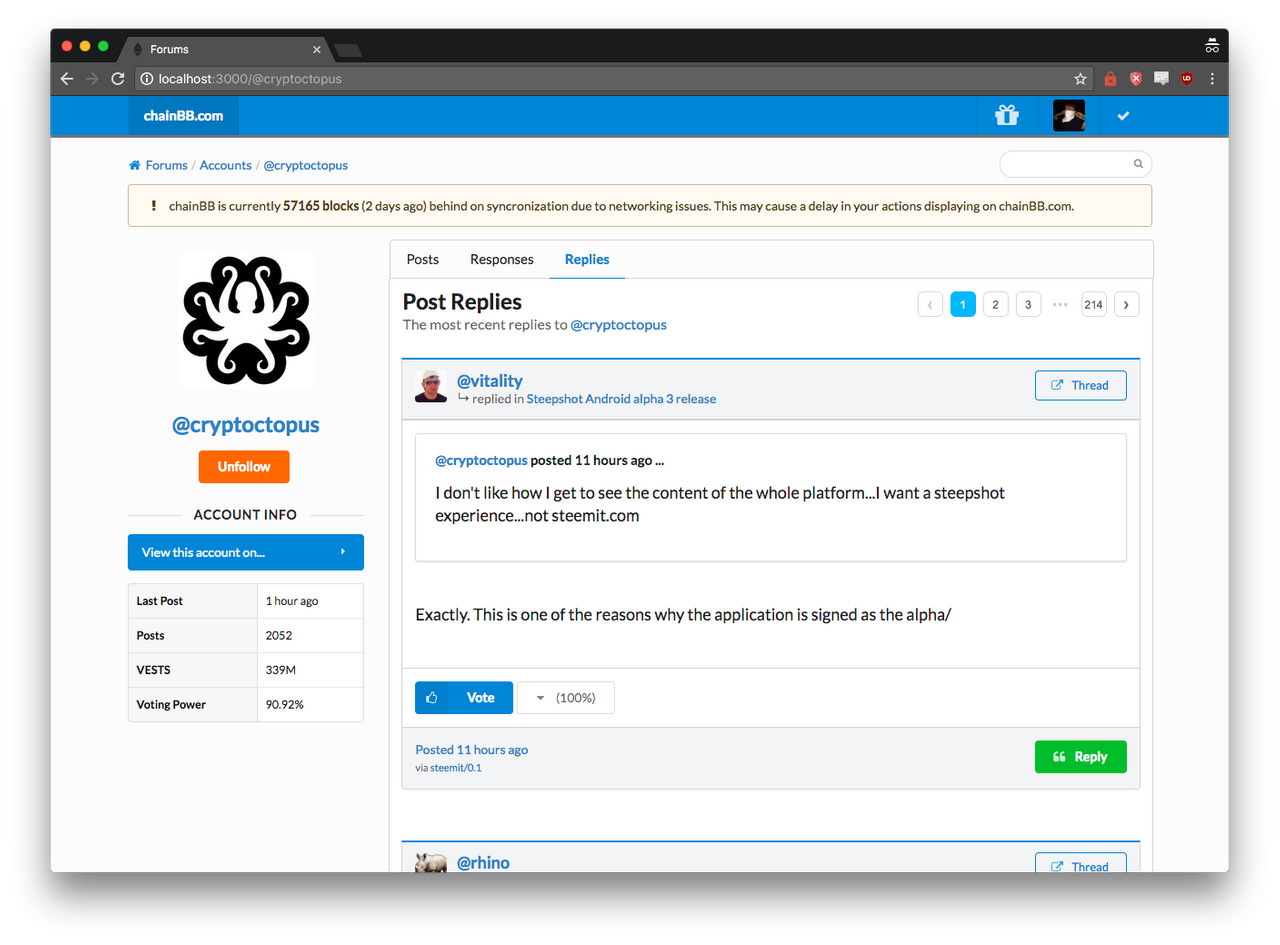The height and width of the screenshot is (945, 1280).
Task: Open the vote weight (100%) dropdown
Action: [566, 698]
